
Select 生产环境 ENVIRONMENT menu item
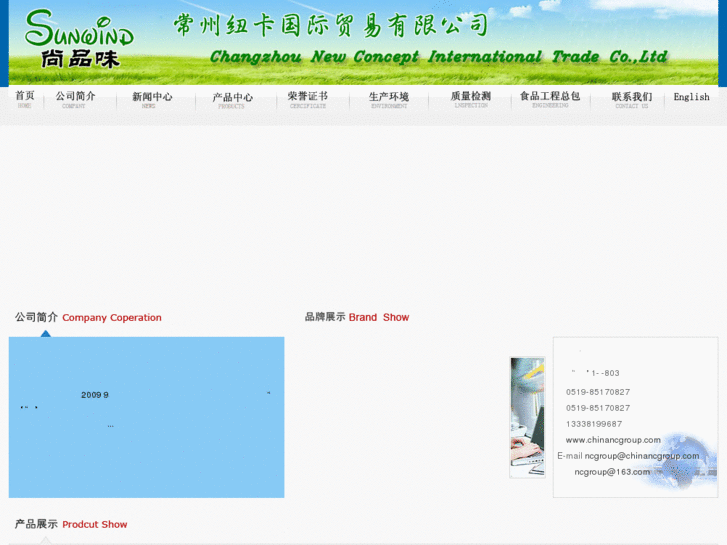pyautogui.click(x=389, y=100)
